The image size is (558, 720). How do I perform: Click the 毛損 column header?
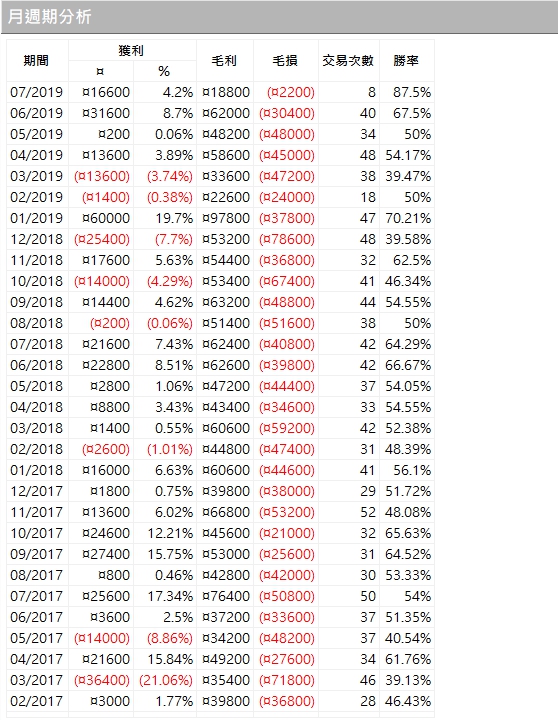click(286, 61)
